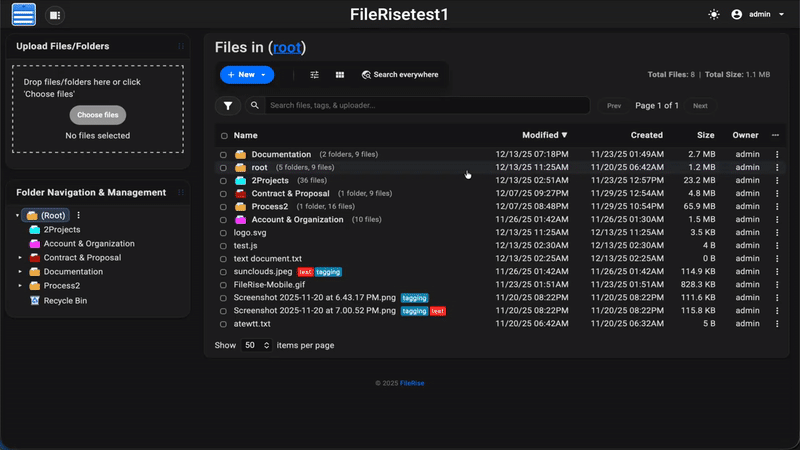Switch theme with the sun icon
Screen dimensions: 800x450
tap(714, 14)
